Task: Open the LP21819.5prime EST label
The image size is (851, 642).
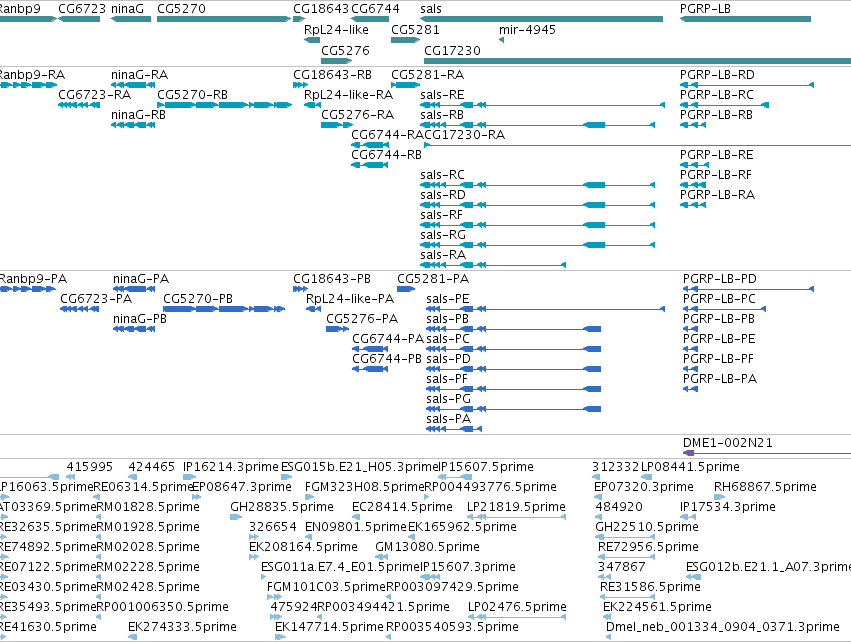Action: click(516, 507)
